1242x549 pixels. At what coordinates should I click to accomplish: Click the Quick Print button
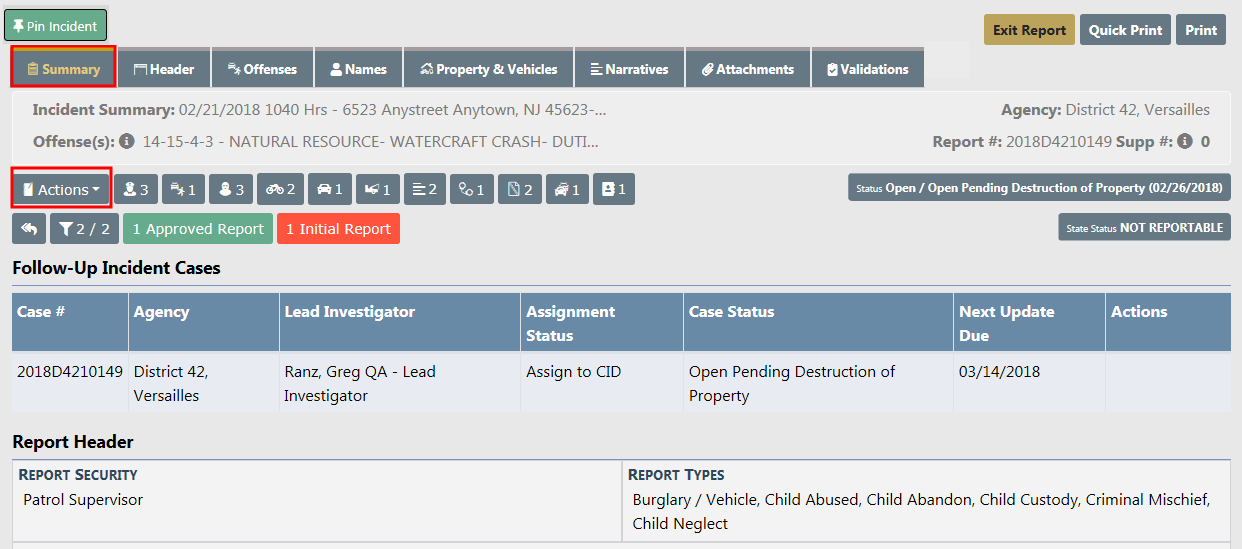[x=1125, y=30]
